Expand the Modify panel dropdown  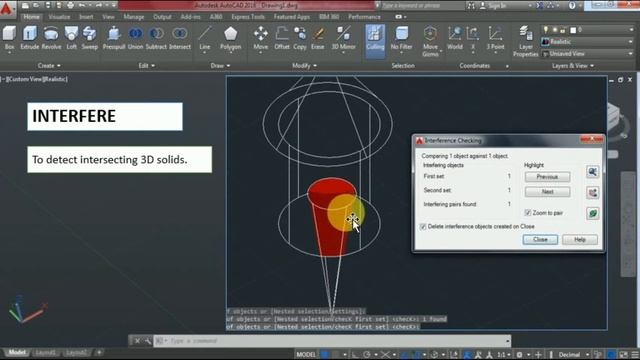pyautogui.click(x=304, y=65)
